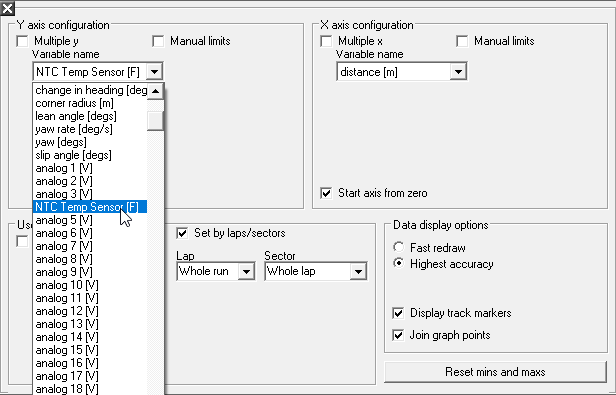Select the Highest accuracy radio button

tap(399, 263)
